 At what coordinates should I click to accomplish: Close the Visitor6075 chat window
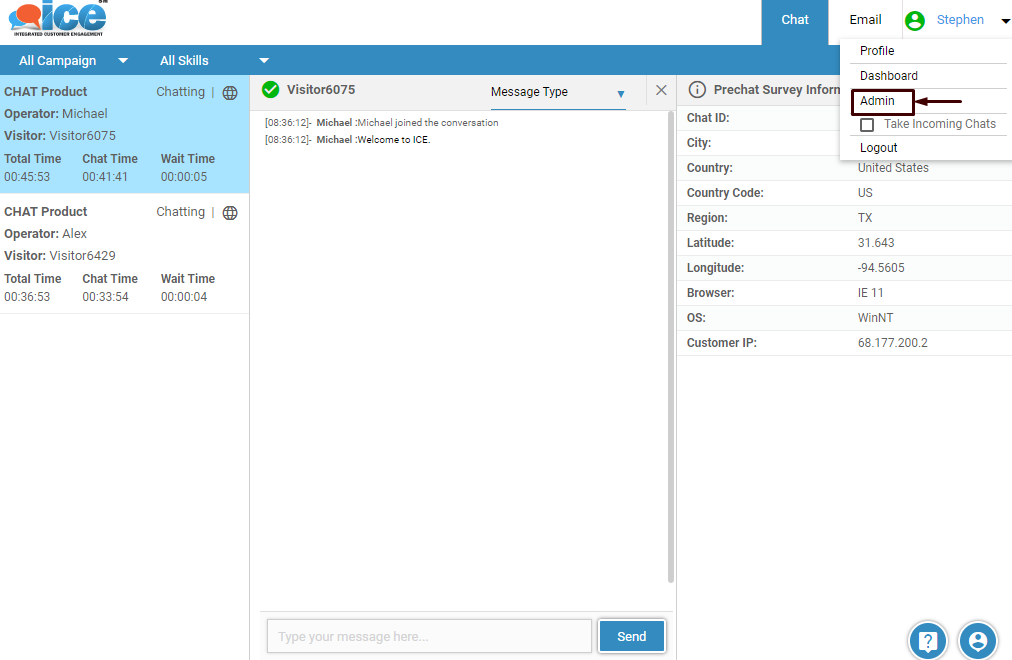(661, 90)
